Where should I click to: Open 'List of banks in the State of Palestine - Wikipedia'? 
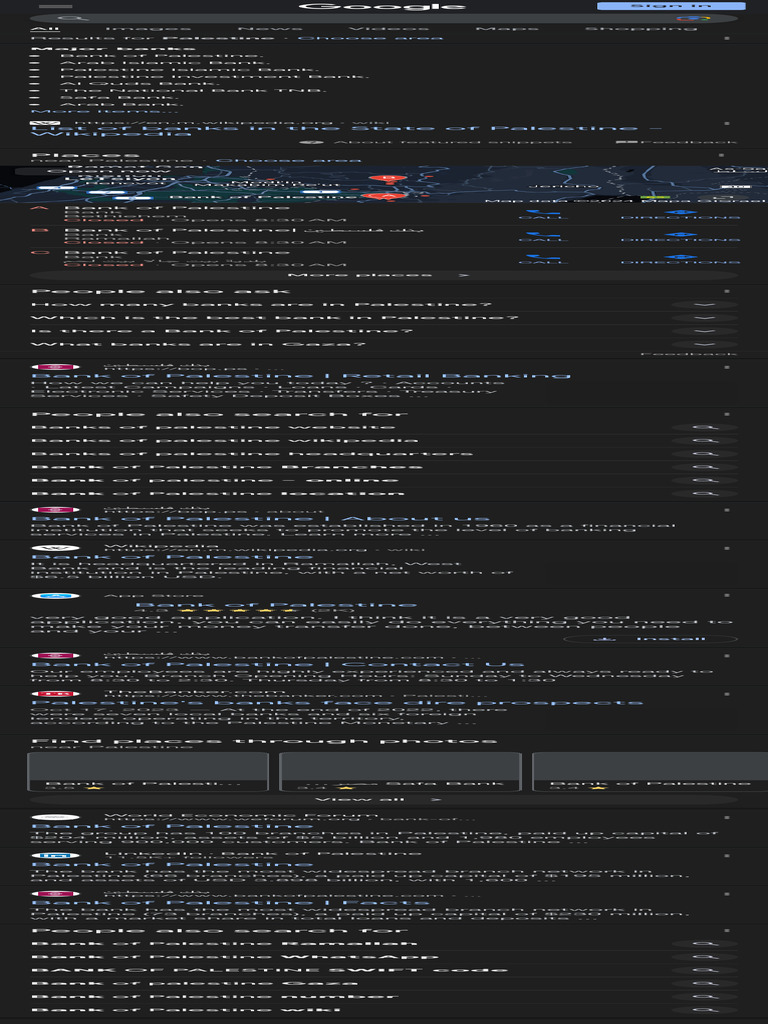[346, 131]
